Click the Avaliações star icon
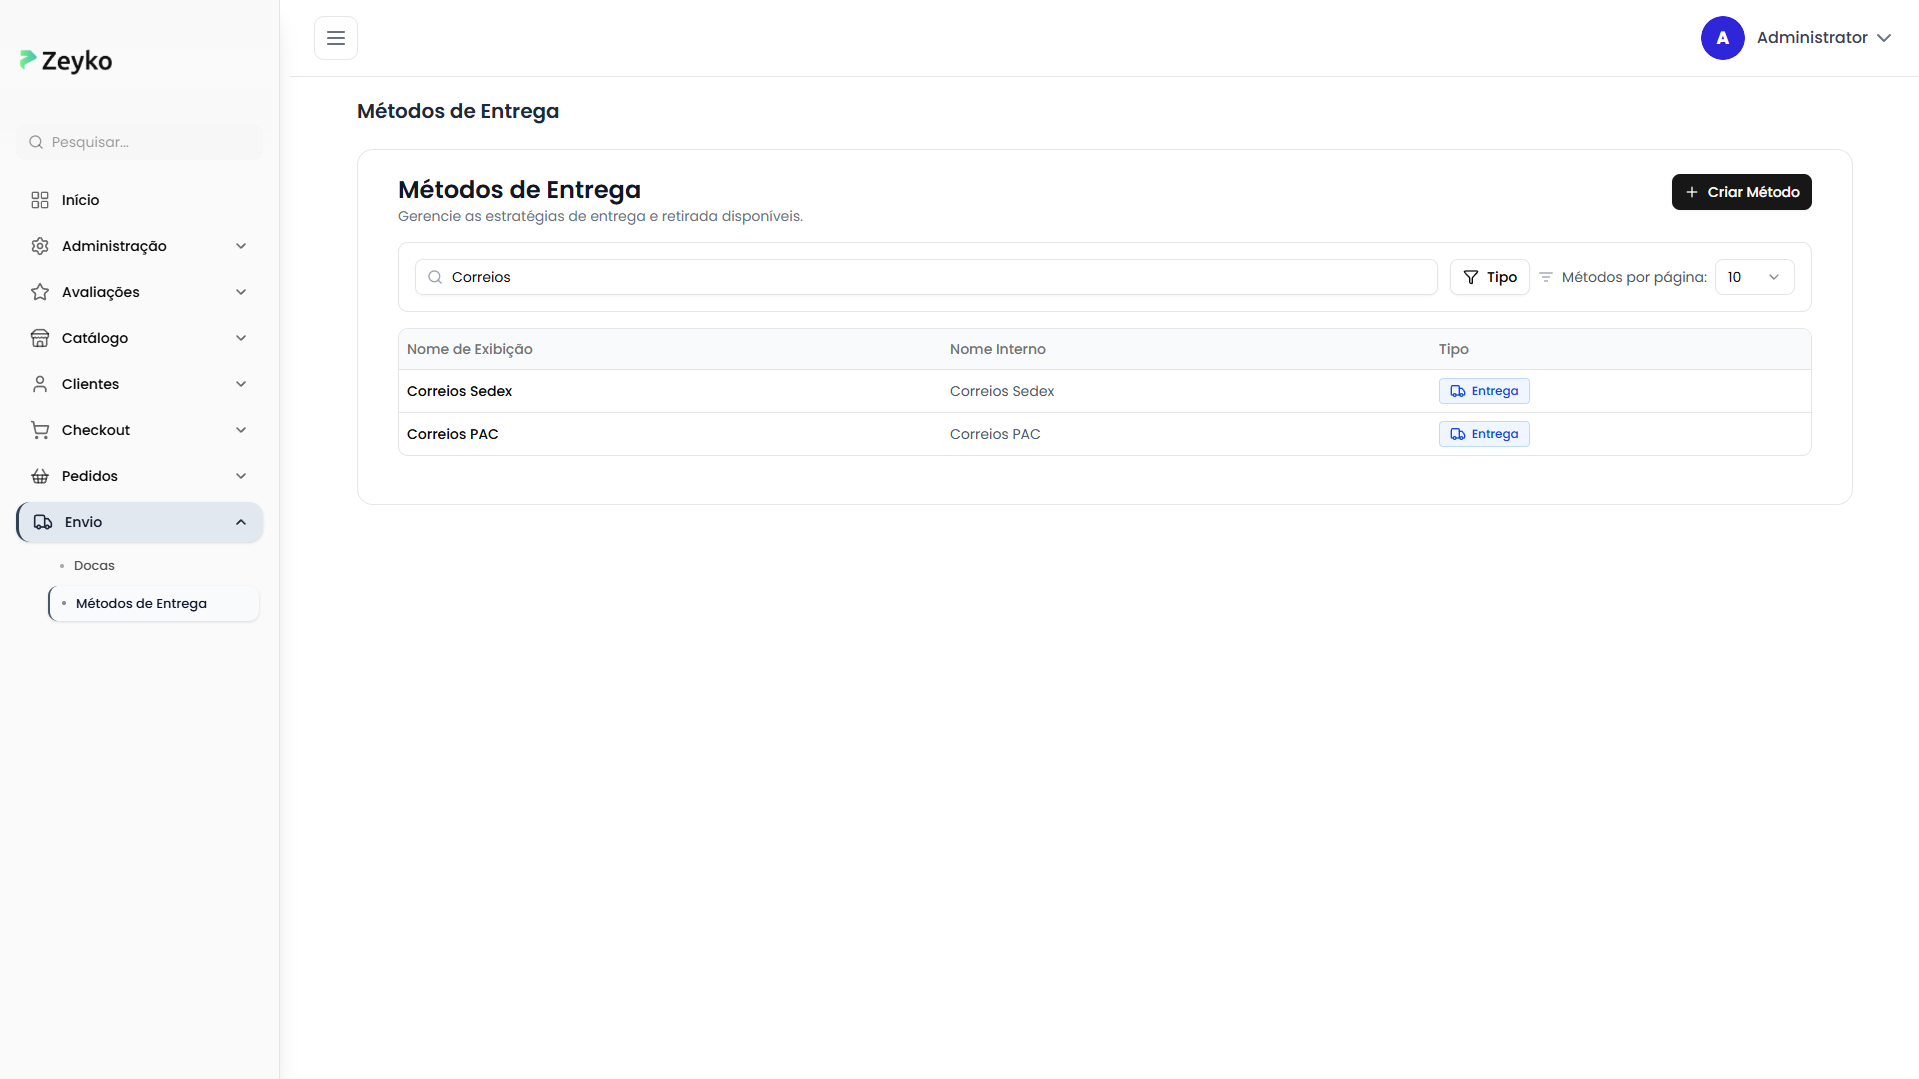The height and width of the screenshot is (1079, 1919). (x=40, y=292)
